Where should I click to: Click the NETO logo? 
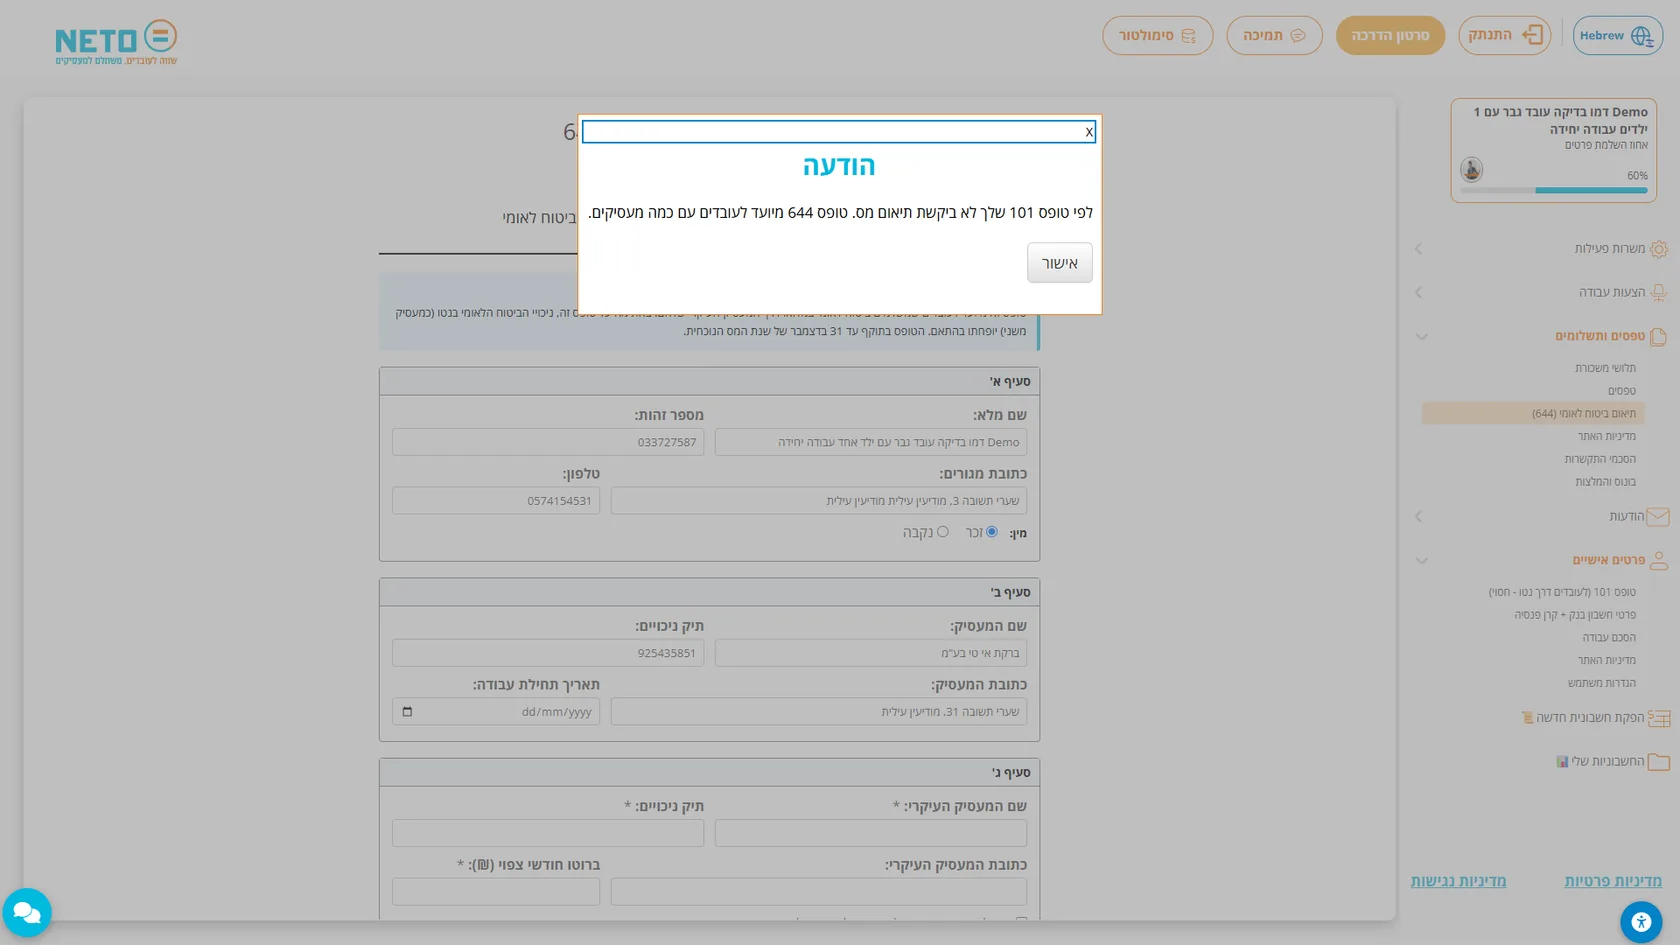tap(116, 42)
